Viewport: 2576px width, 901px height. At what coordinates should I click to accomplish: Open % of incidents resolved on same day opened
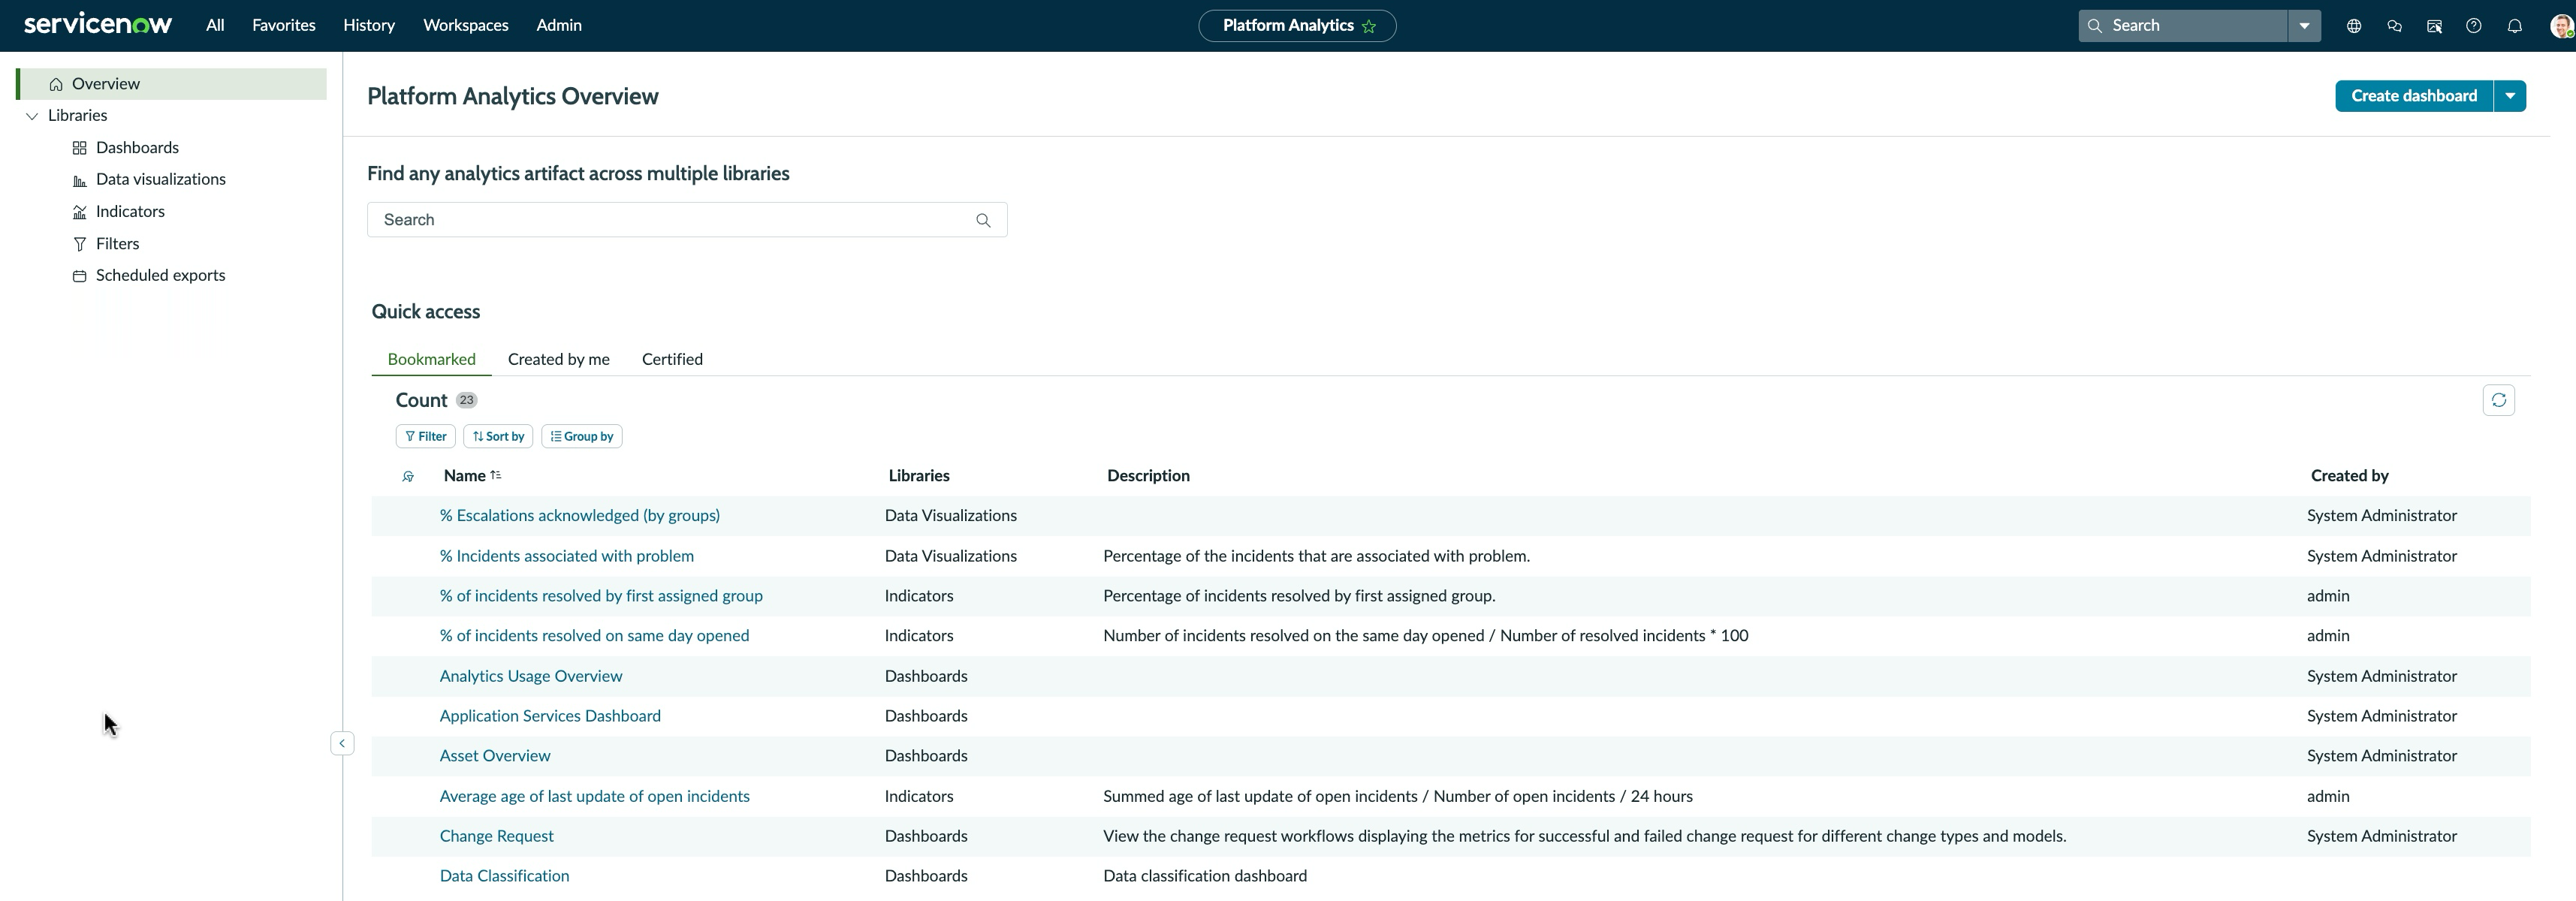coord(595,636)
